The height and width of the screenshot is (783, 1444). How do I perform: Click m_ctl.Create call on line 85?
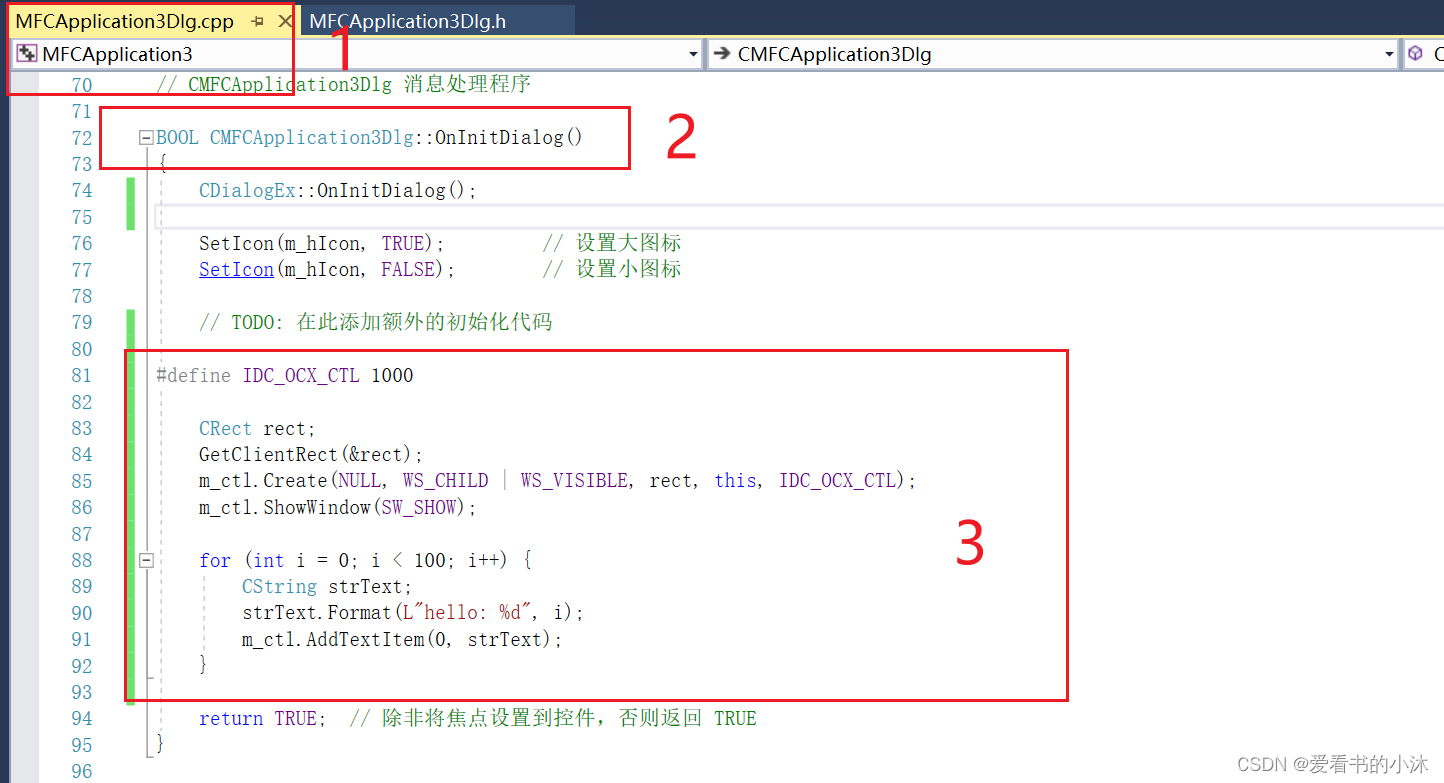point(558,481)
